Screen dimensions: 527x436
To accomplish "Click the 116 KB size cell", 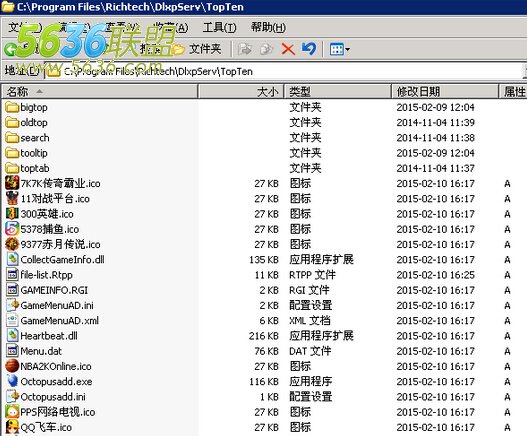I will [x=264, y=382].
